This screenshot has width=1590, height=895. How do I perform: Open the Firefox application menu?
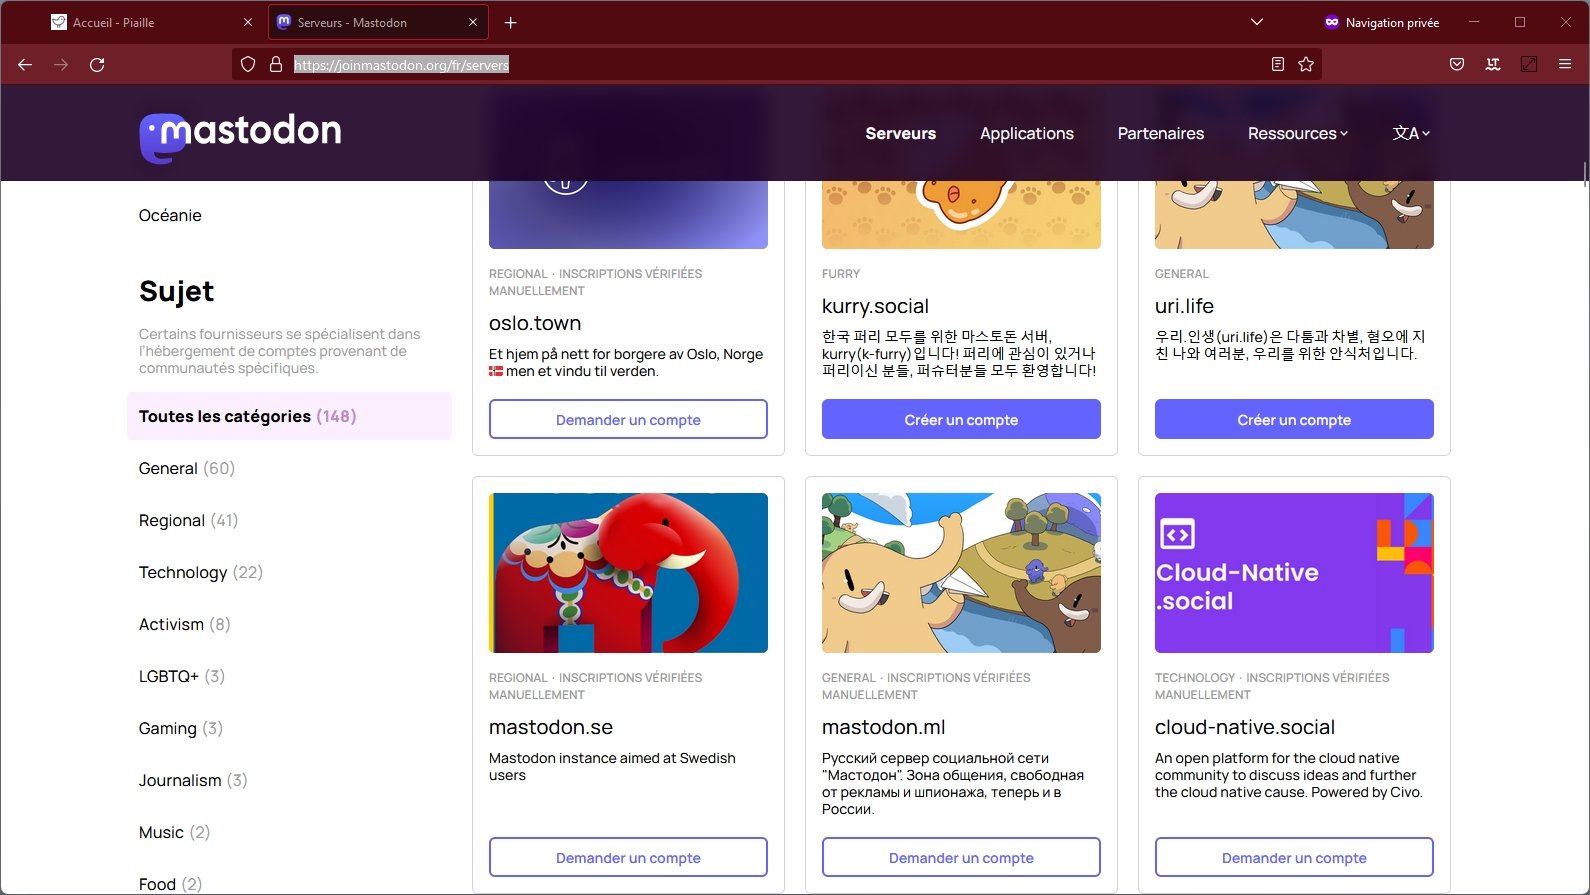point(1565,65)
